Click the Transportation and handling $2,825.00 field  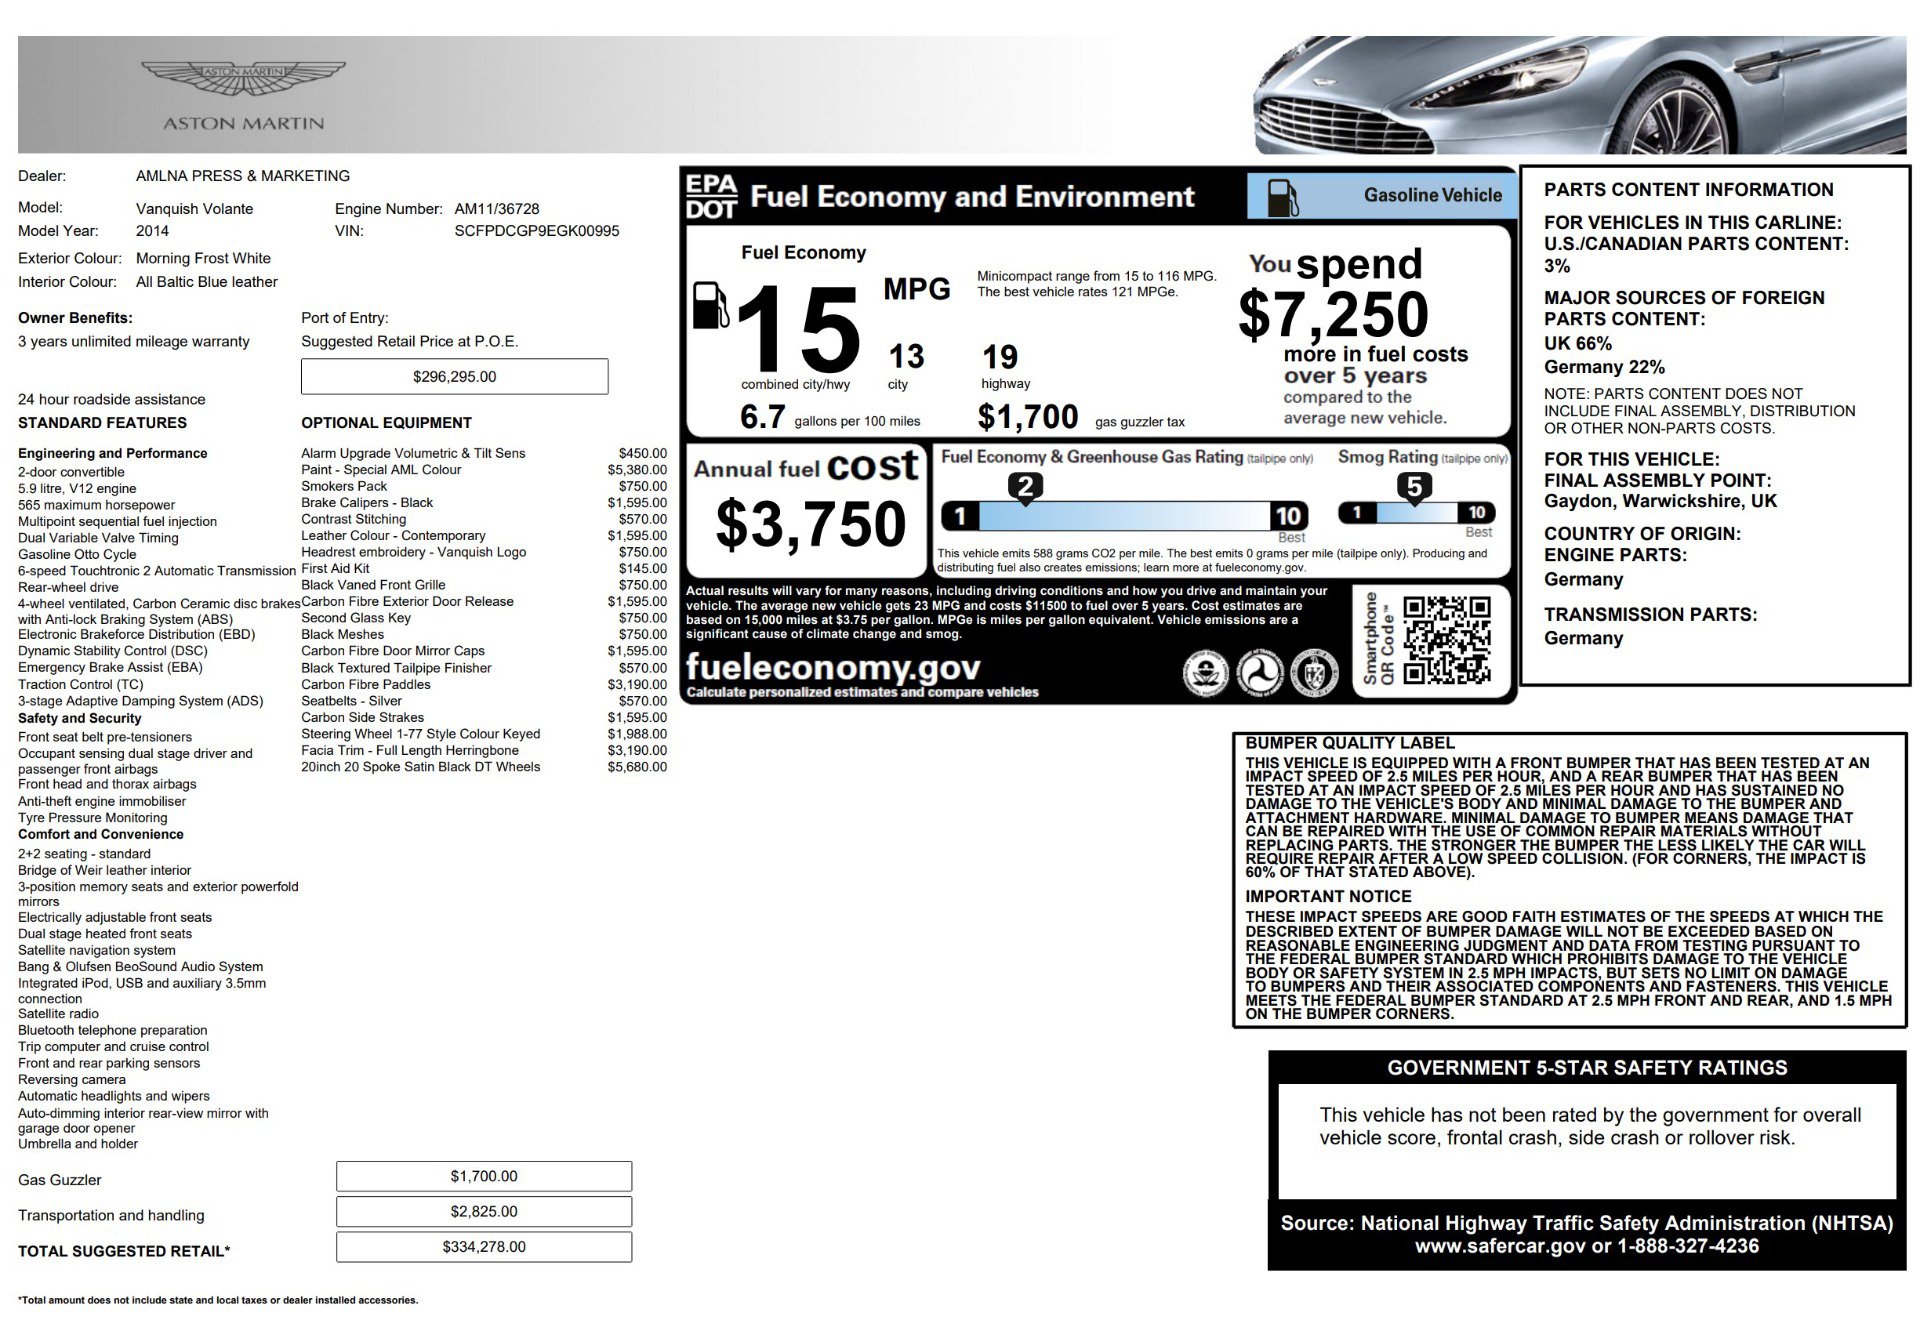click(x=484, y=1211)
